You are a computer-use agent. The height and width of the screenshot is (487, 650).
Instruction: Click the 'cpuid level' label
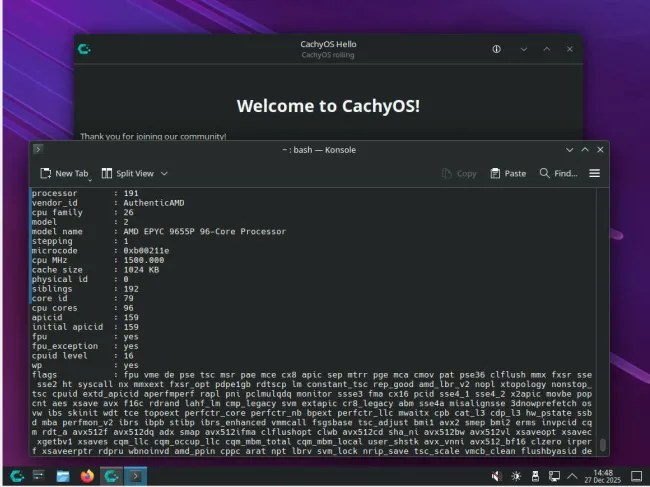click(x=59, y=355)
